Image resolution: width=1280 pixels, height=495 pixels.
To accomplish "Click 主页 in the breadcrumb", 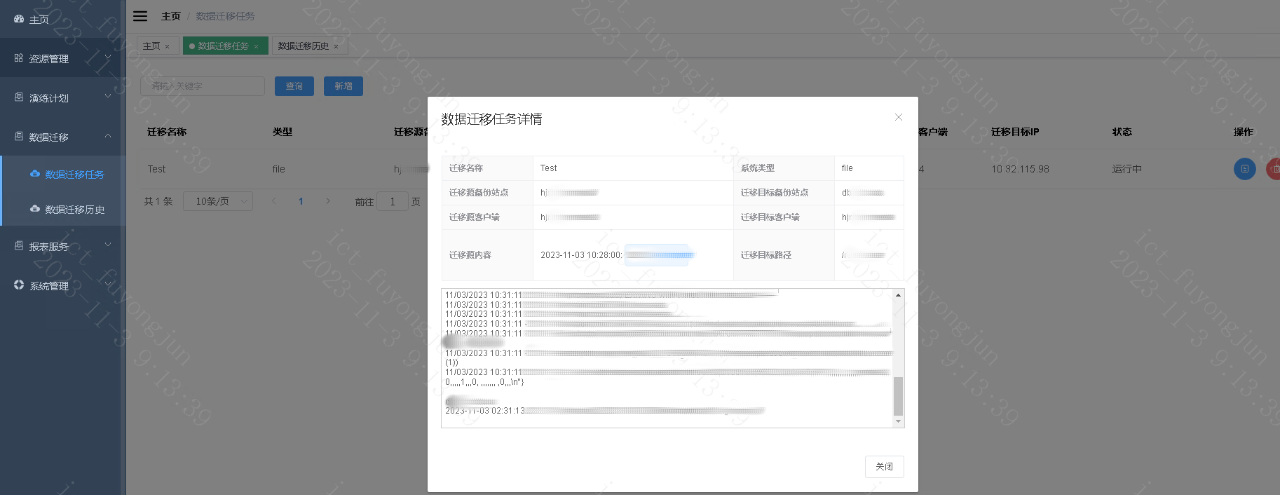I will click(171, 16).
